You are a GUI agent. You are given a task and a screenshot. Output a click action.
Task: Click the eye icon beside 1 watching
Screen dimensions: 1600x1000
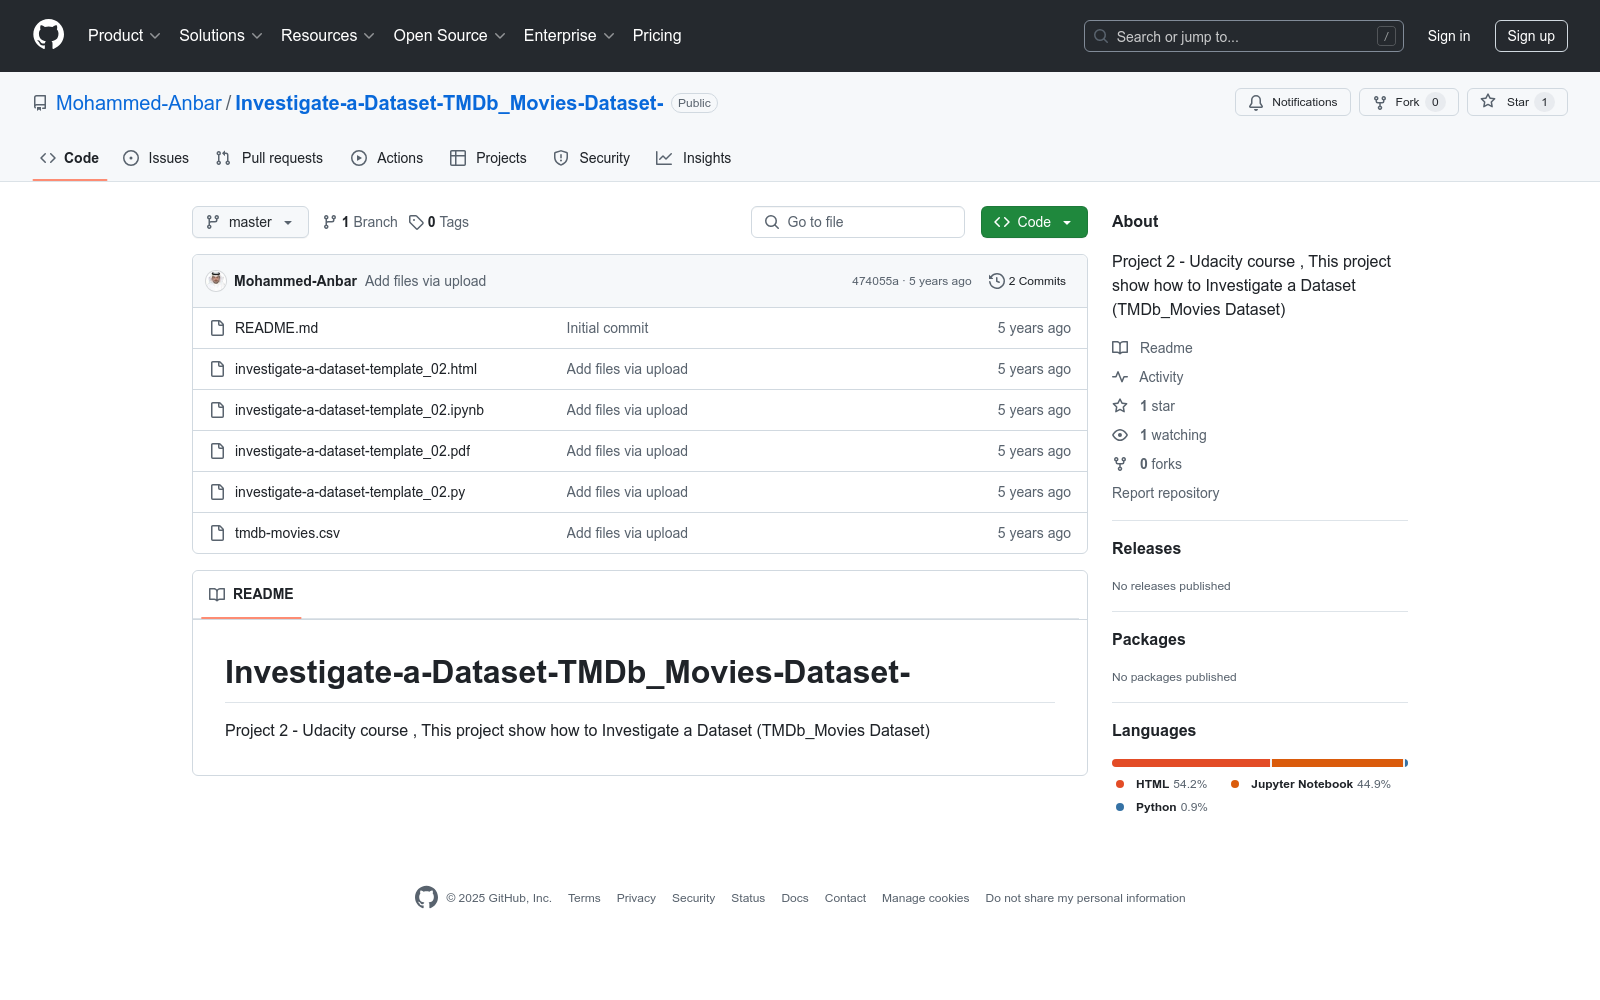click(x=1120, y=435)
